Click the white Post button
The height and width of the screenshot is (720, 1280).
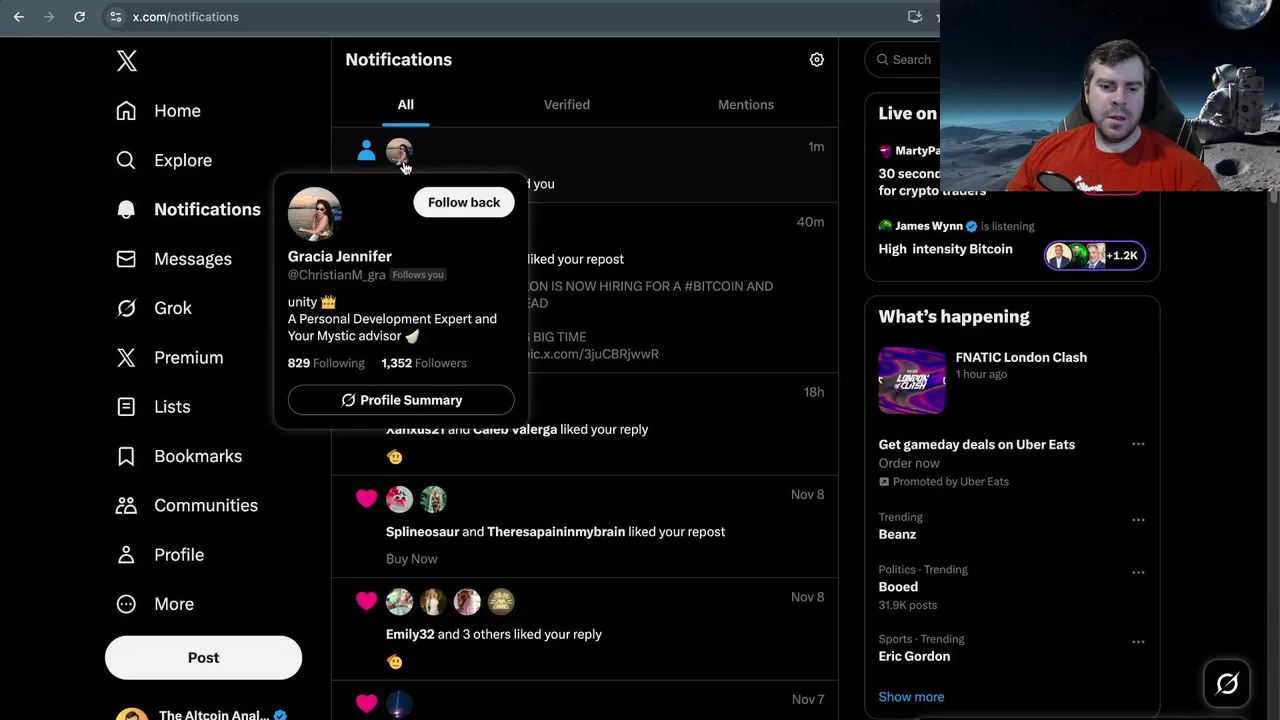(203, 658)
